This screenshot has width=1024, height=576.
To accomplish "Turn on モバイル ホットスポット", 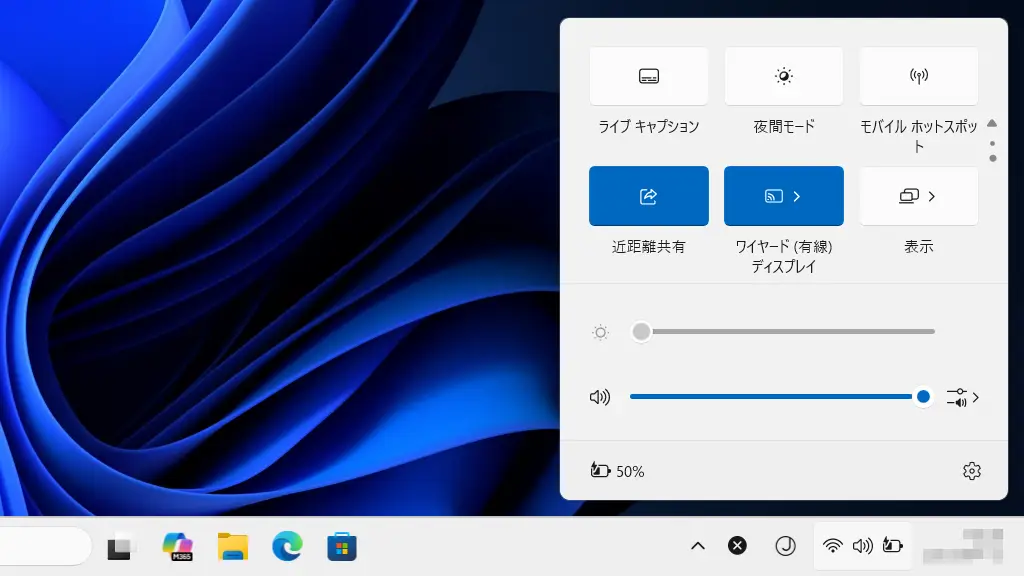I will tap(919, 77).
